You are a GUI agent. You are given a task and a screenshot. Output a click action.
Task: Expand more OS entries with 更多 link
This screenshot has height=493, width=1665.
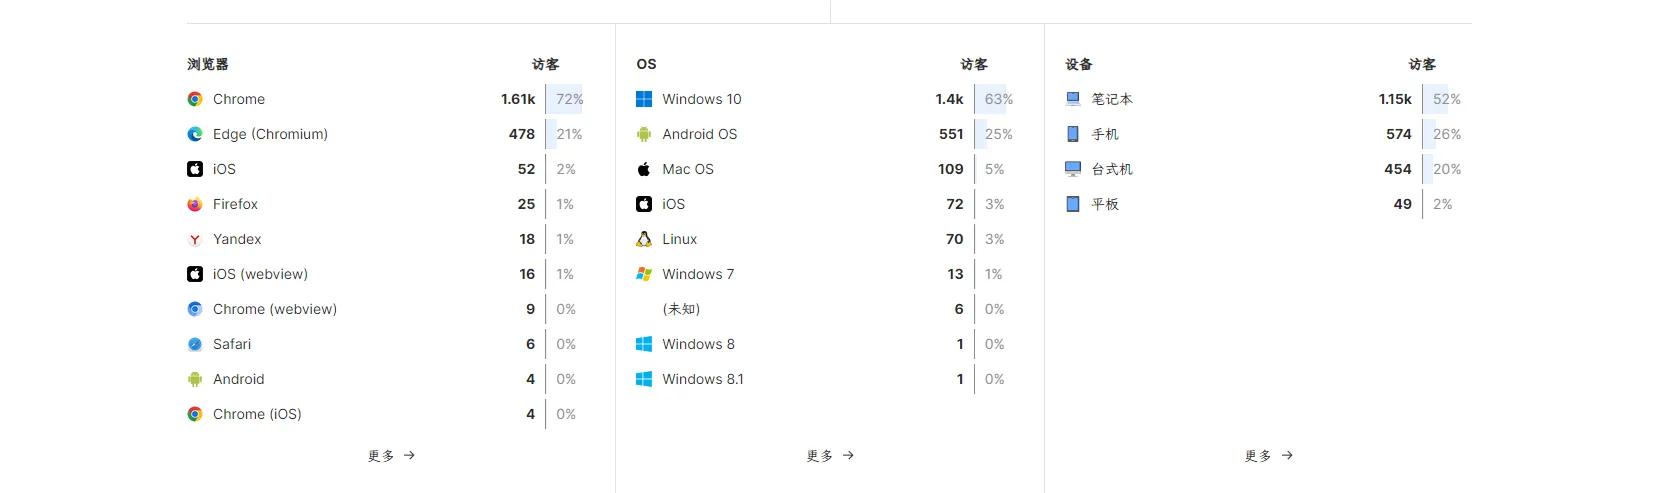click(x=830, y=456)
